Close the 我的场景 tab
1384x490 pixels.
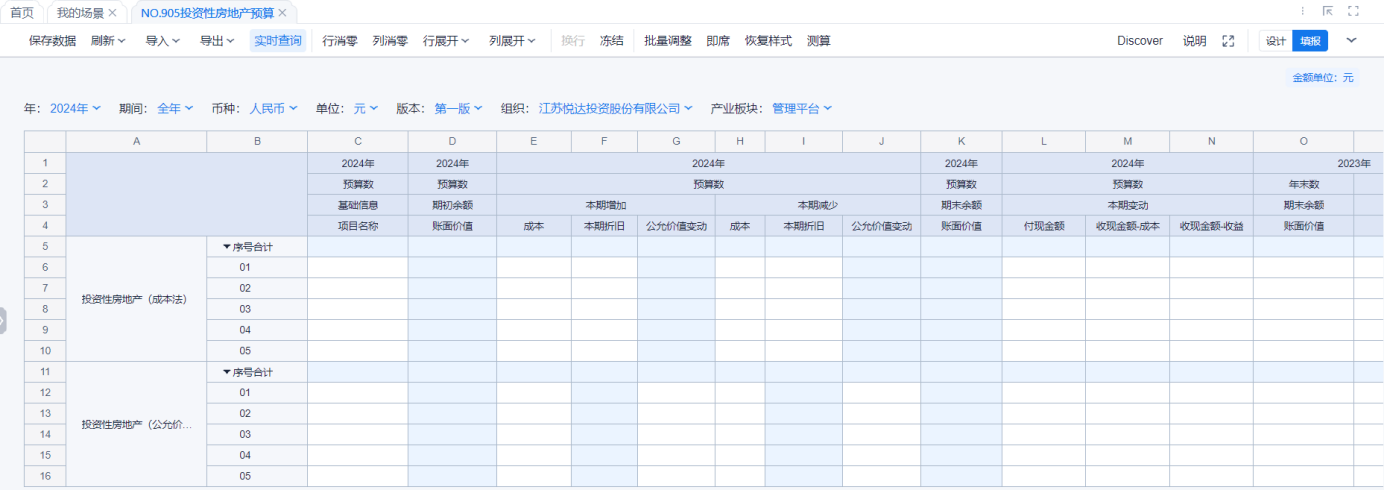tap(112, 13)
